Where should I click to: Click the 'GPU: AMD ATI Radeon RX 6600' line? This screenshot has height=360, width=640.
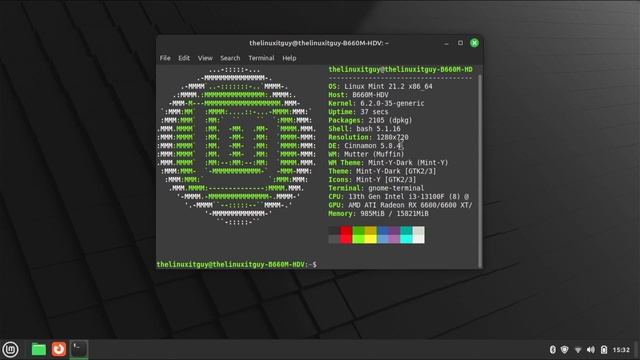[400, 205]
